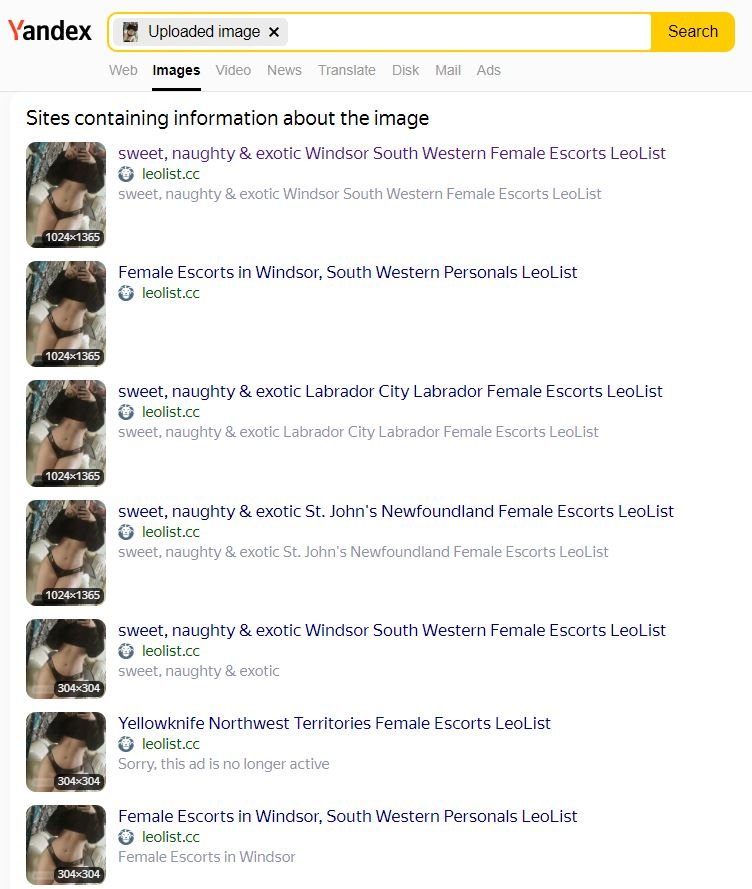This screenshot has width=752, height=889.
Task: Click the thumbnail of the Yellowknife result
Action: pyautogui.click(x=66, y=752)
